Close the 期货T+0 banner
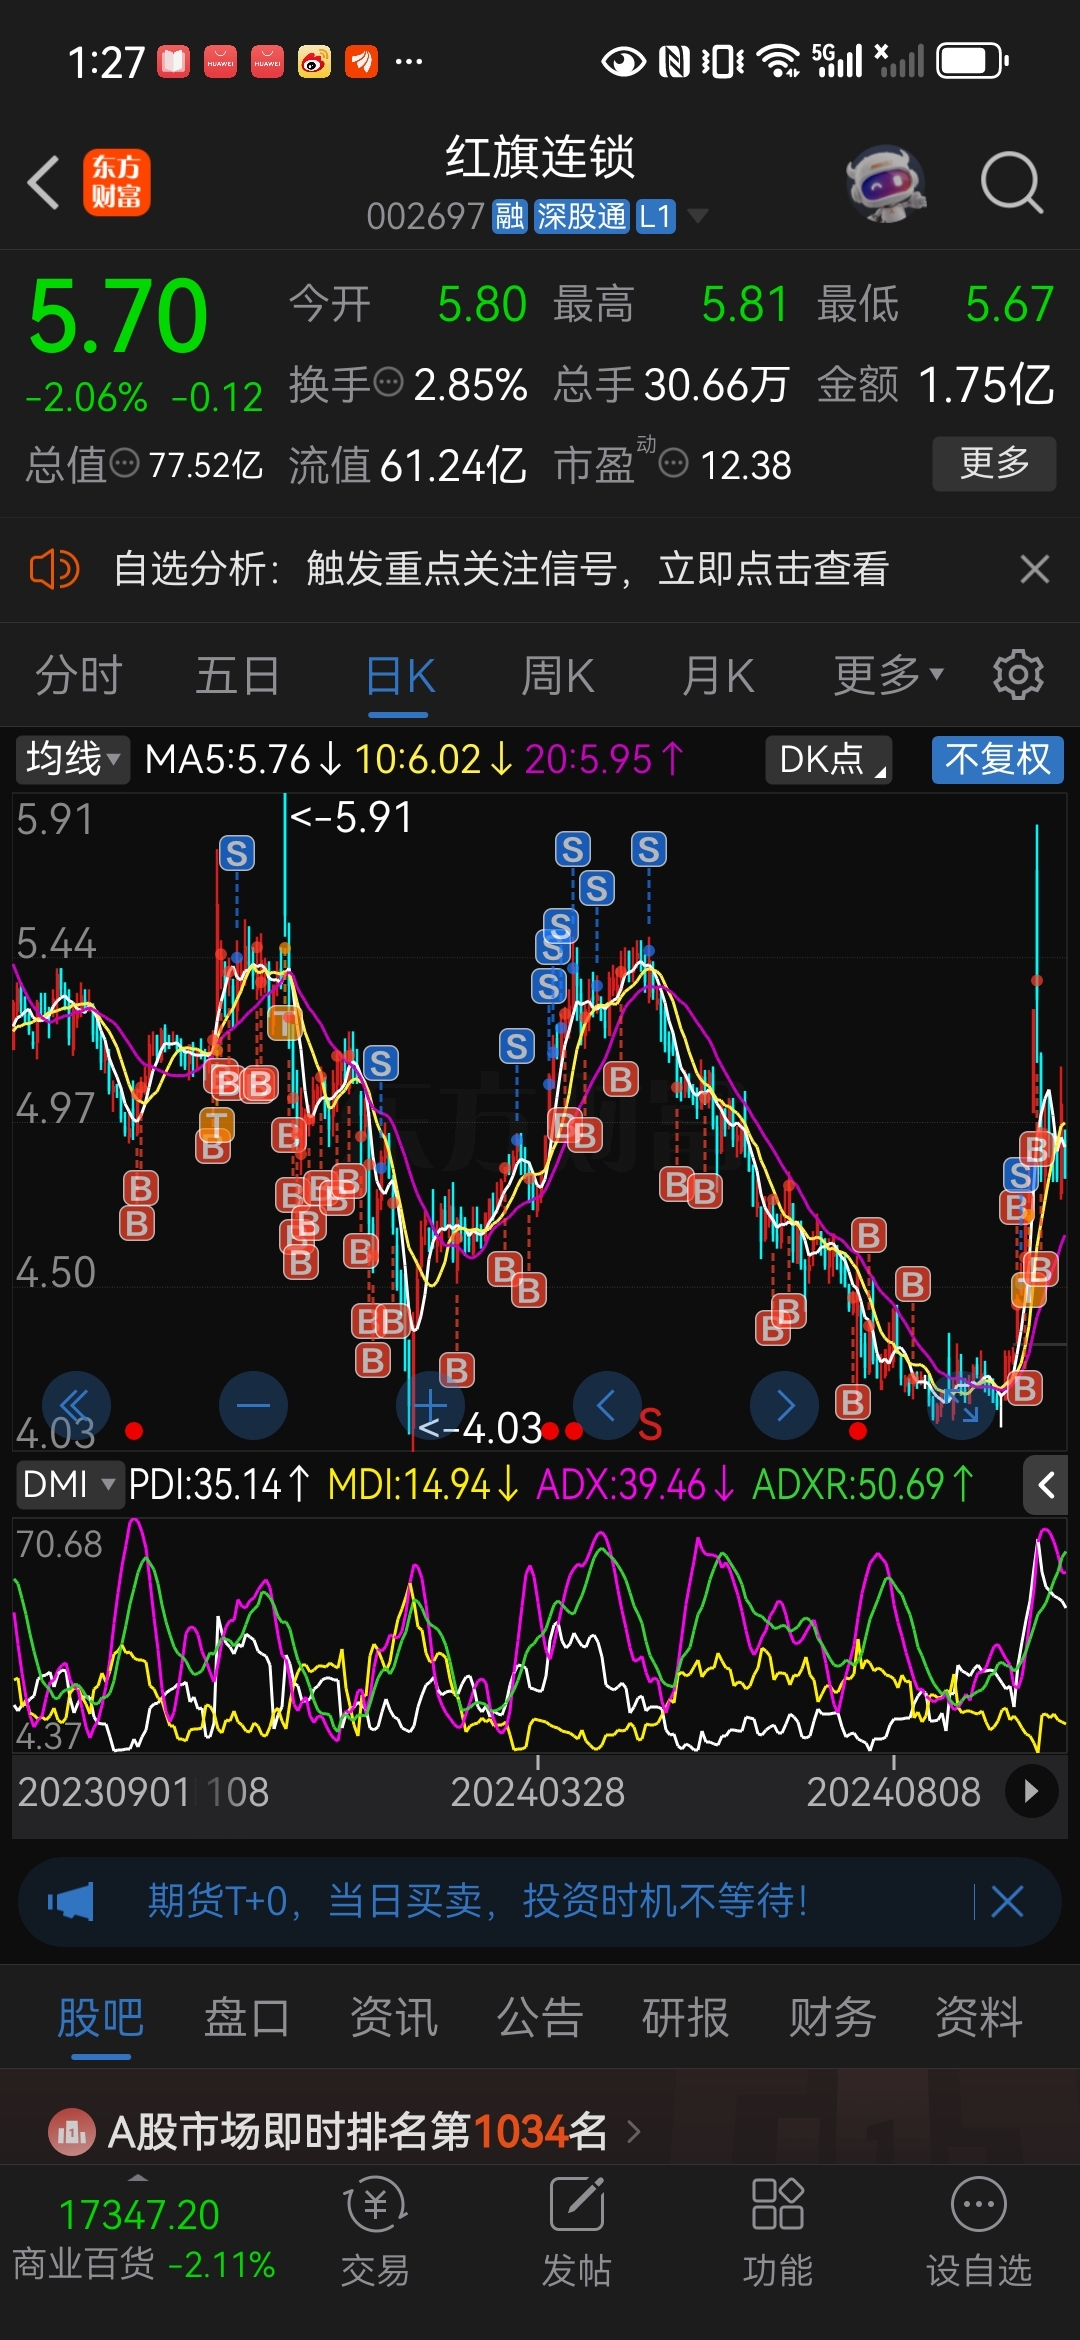This screenshot has width=1080, height=2340. point(1007,1901)
